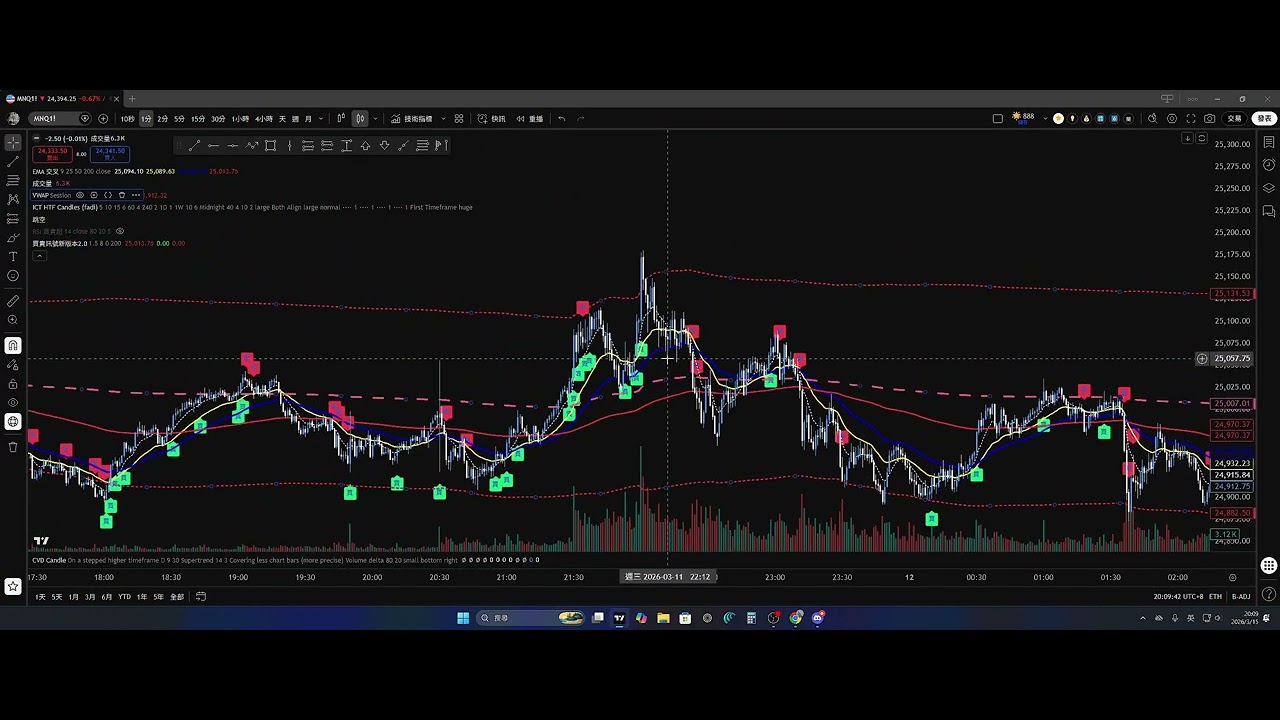1280x720 pixels.
Task: Choose the 30分 timeframe
Action: 218,119
